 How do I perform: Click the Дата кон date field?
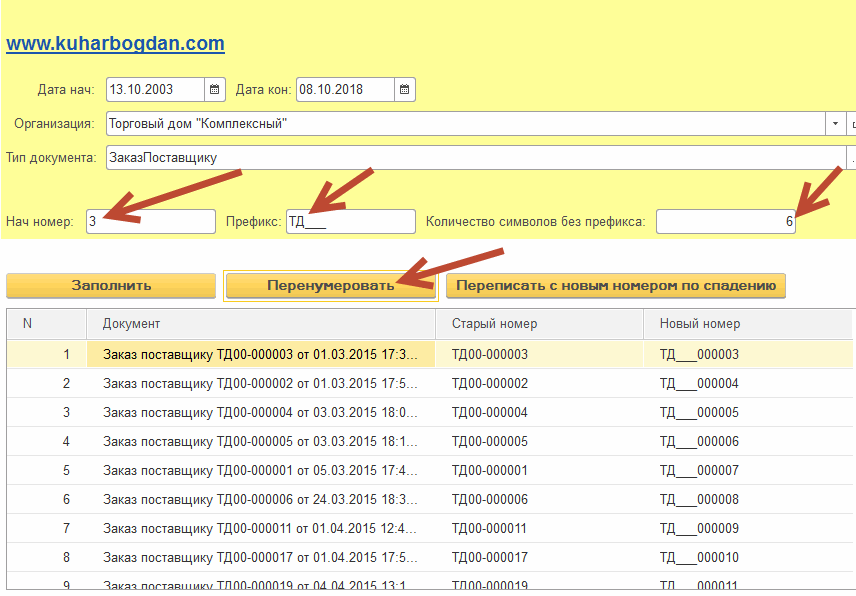coord(344,90)
